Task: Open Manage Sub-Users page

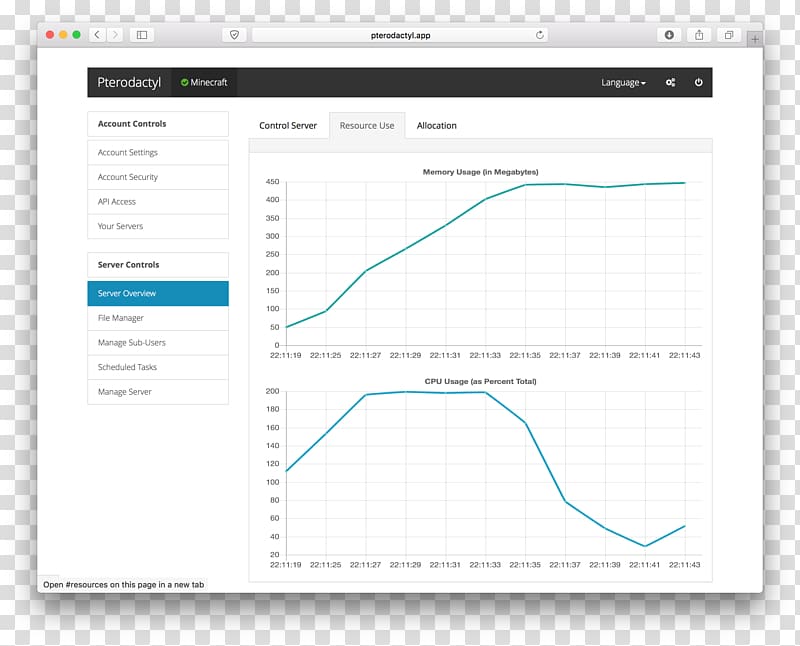Action: [x=158, y=342]
